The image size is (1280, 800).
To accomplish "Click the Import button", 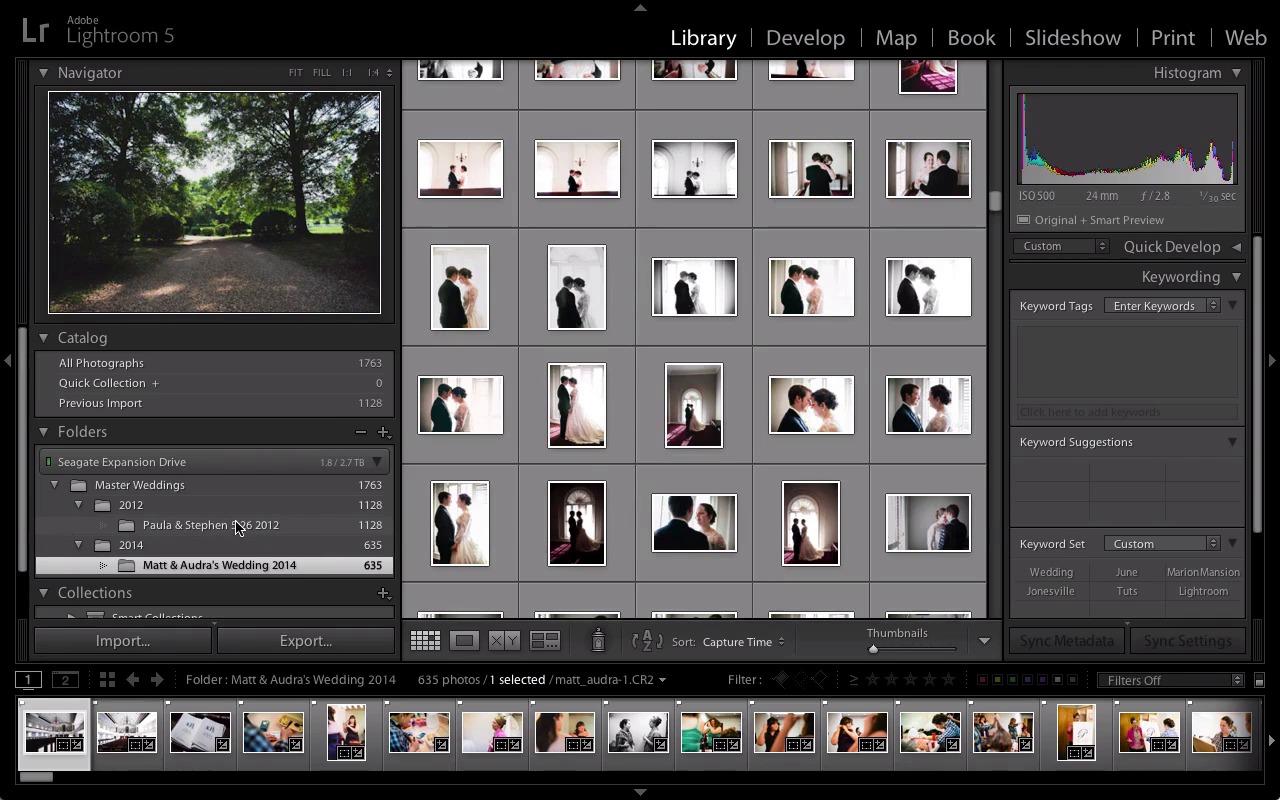I will point(123,641).
